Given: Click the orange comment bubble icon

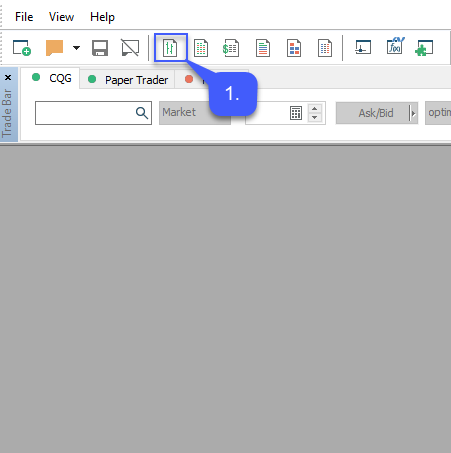Looking at the screenshot, I should [x=54, y=48].
